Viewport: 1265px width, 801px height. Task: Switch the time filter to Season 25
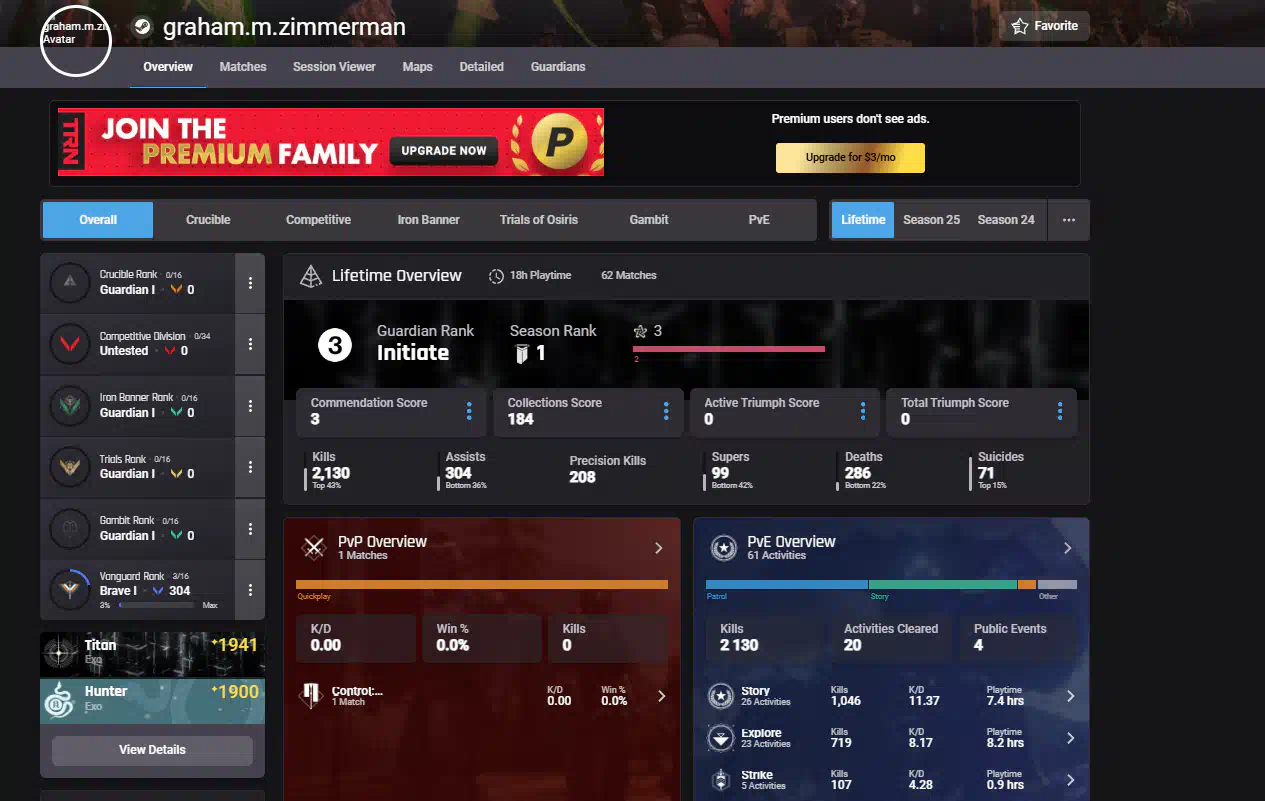[931, 220]
